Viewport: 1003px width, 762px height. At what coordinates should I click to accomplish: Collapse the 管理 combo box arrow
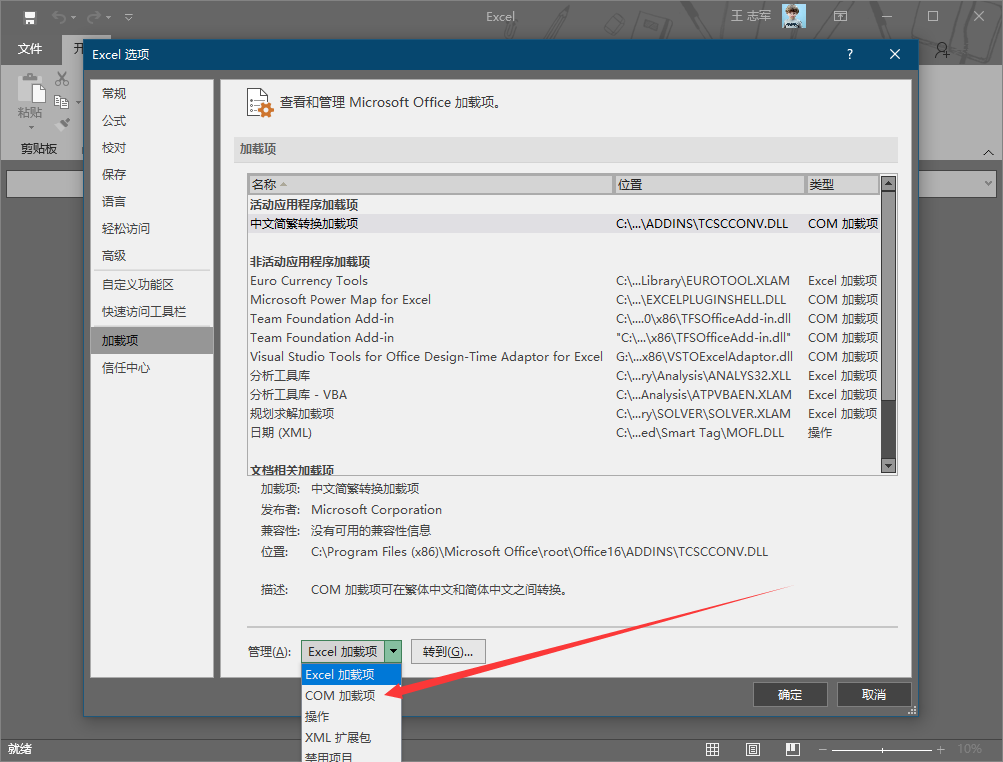click(393, 651)
